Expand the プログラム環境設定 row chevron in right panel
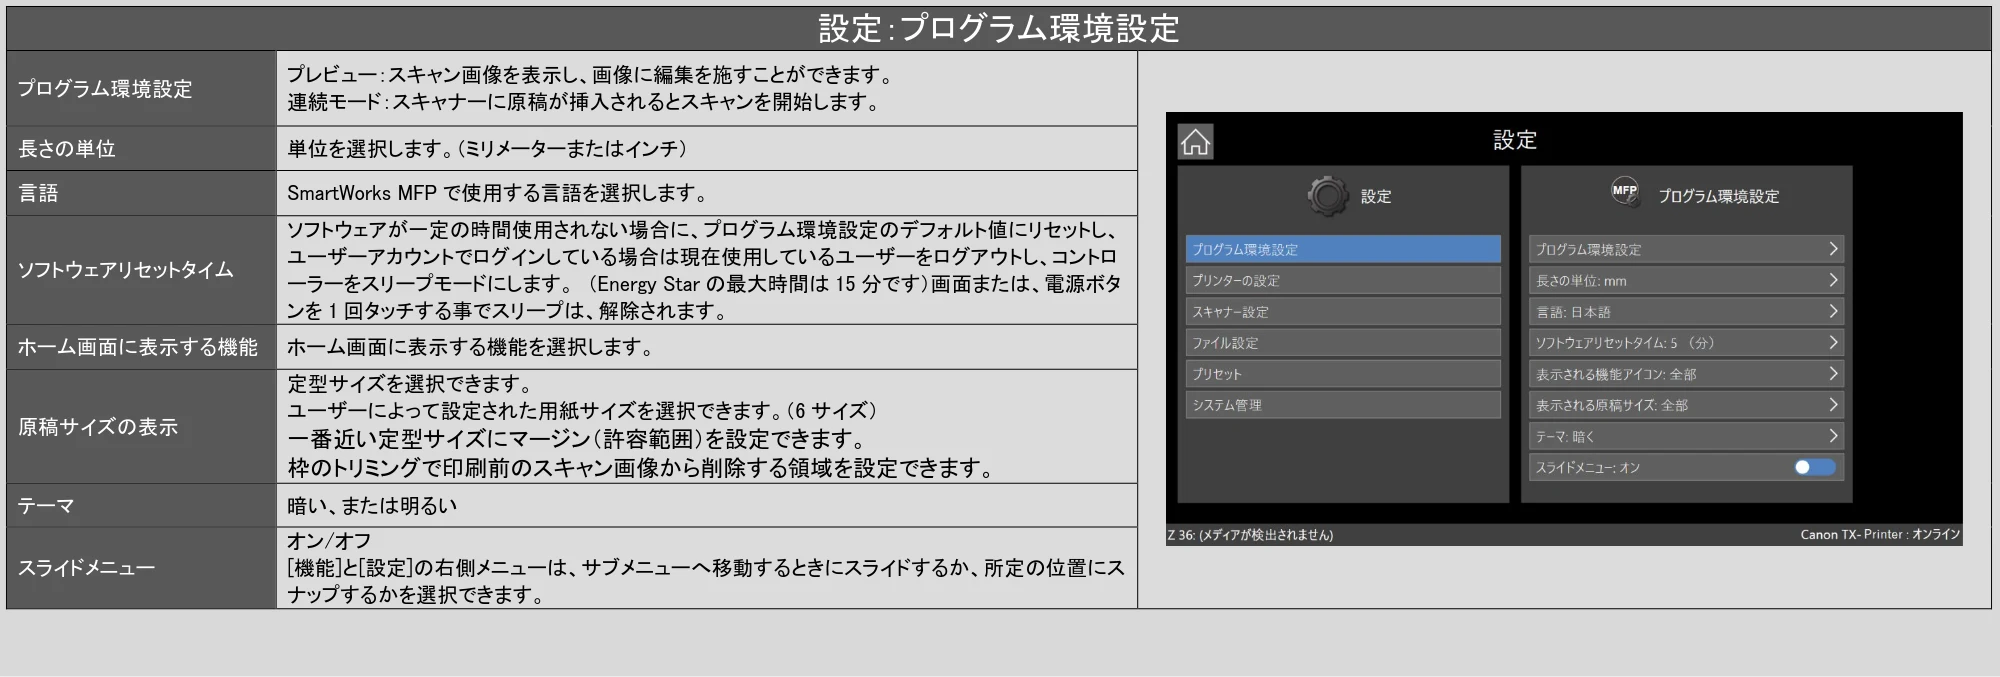 click(1833, 249)
